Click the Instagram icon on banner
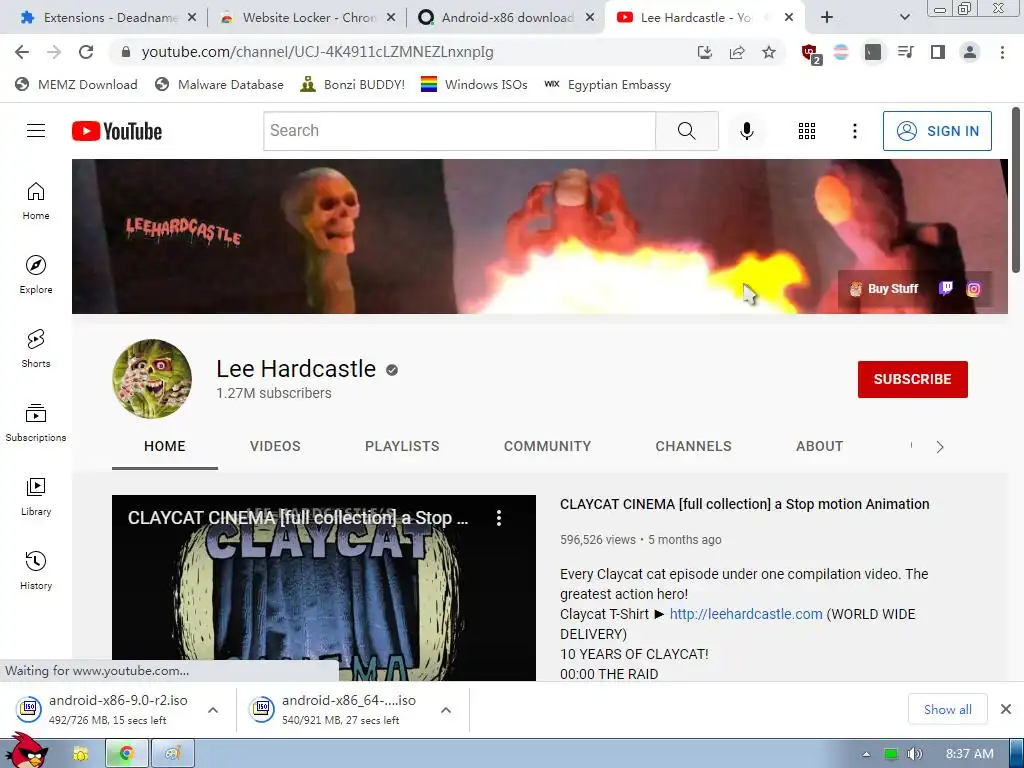 coord(973,289)
